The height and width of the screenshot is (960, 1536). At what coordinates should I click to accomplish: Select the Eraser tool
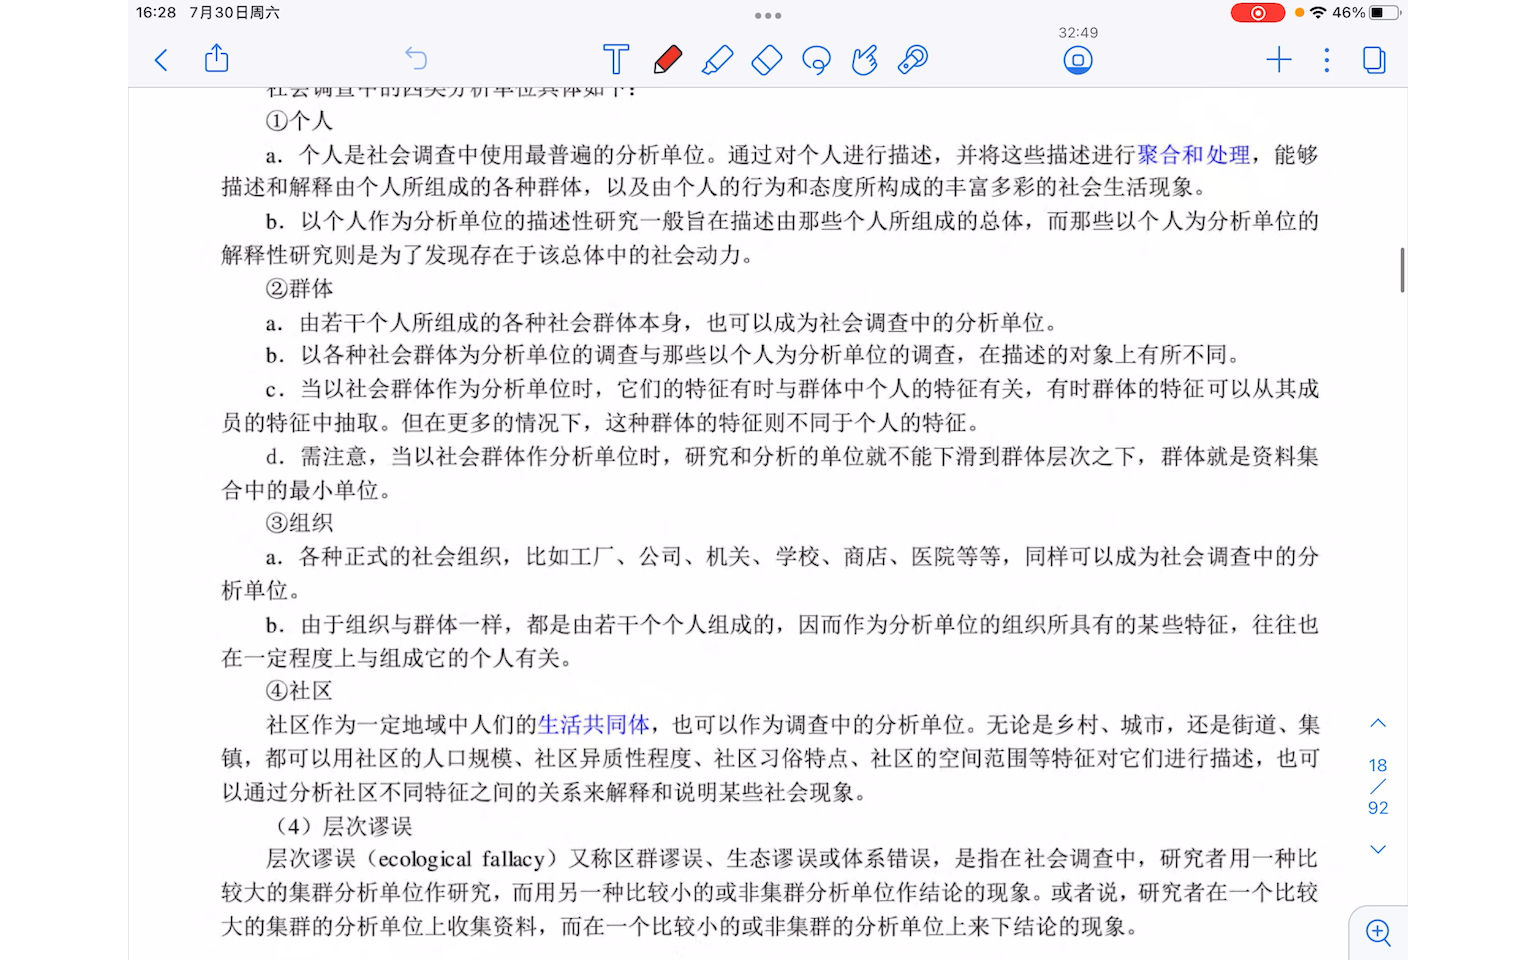coord(766,59)
